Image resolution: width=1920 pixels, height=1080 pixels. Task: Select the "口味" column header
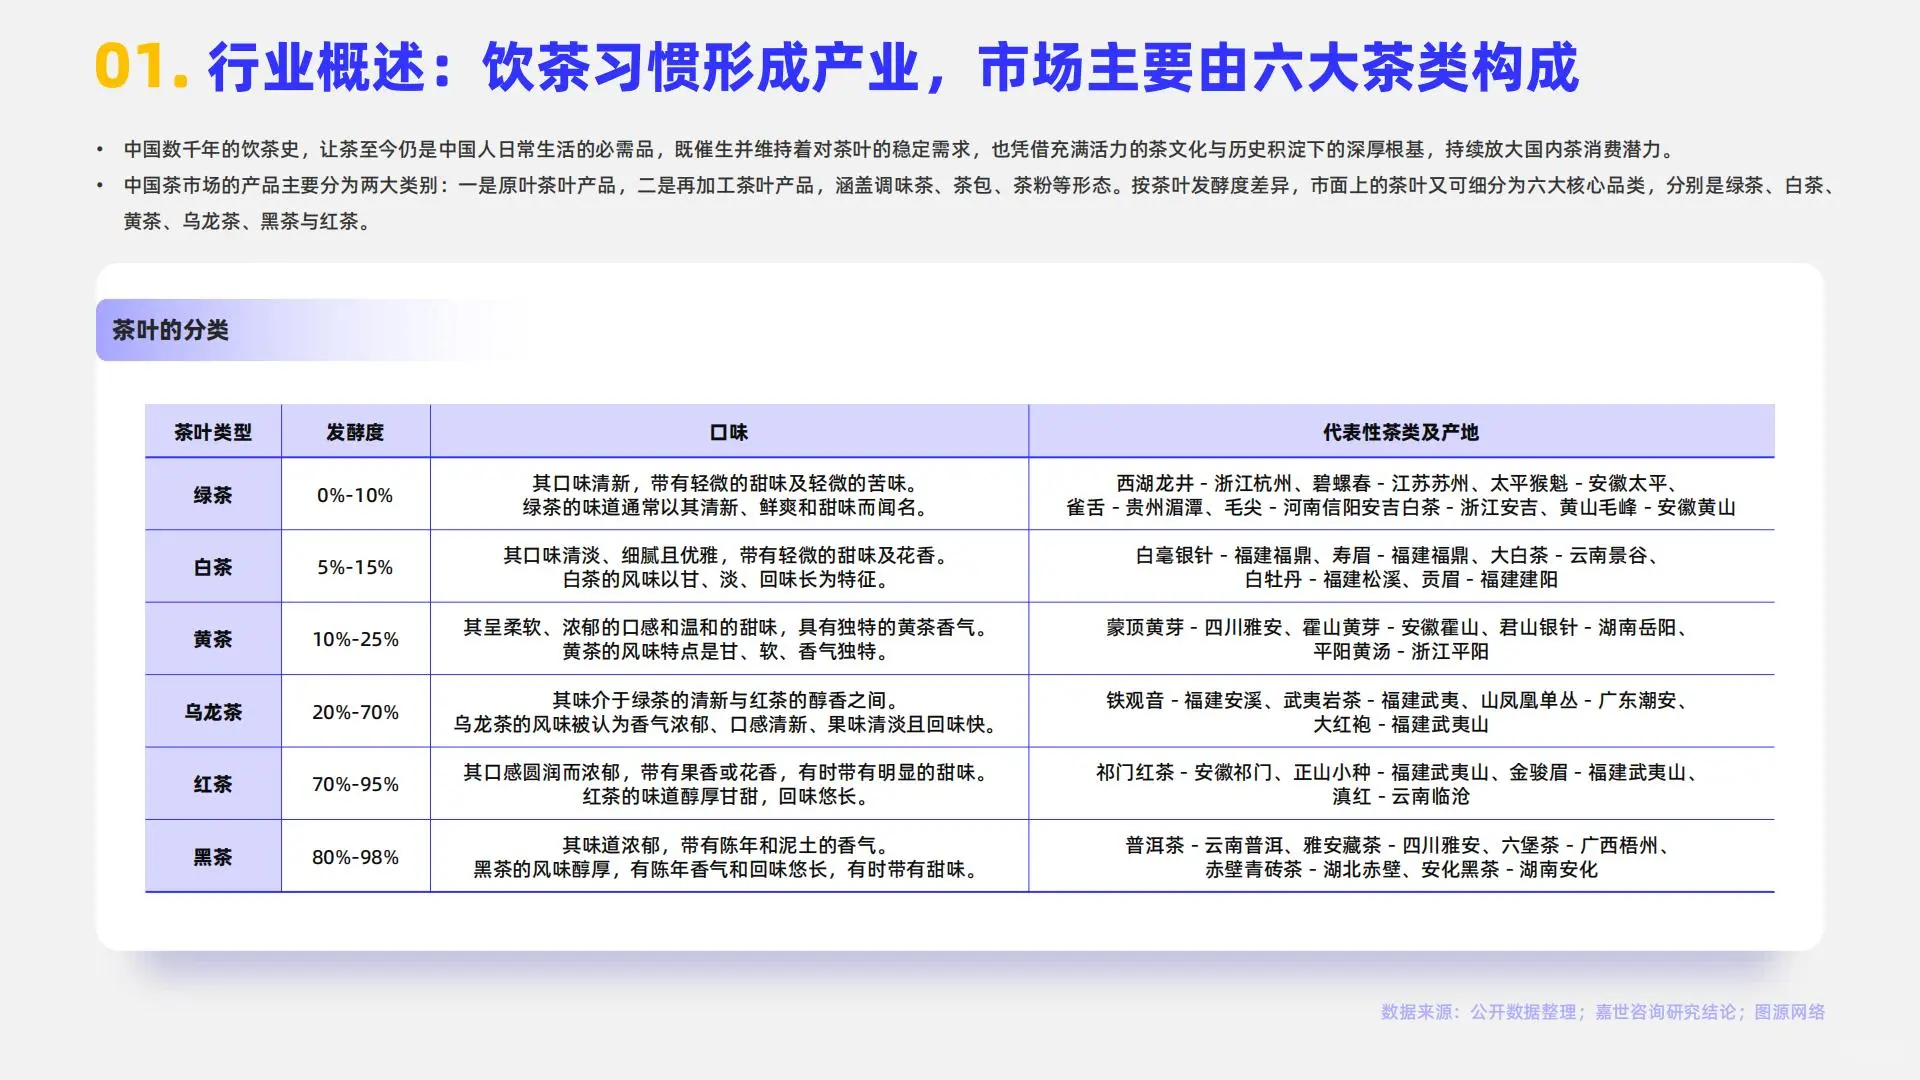(x=729, y=433)
